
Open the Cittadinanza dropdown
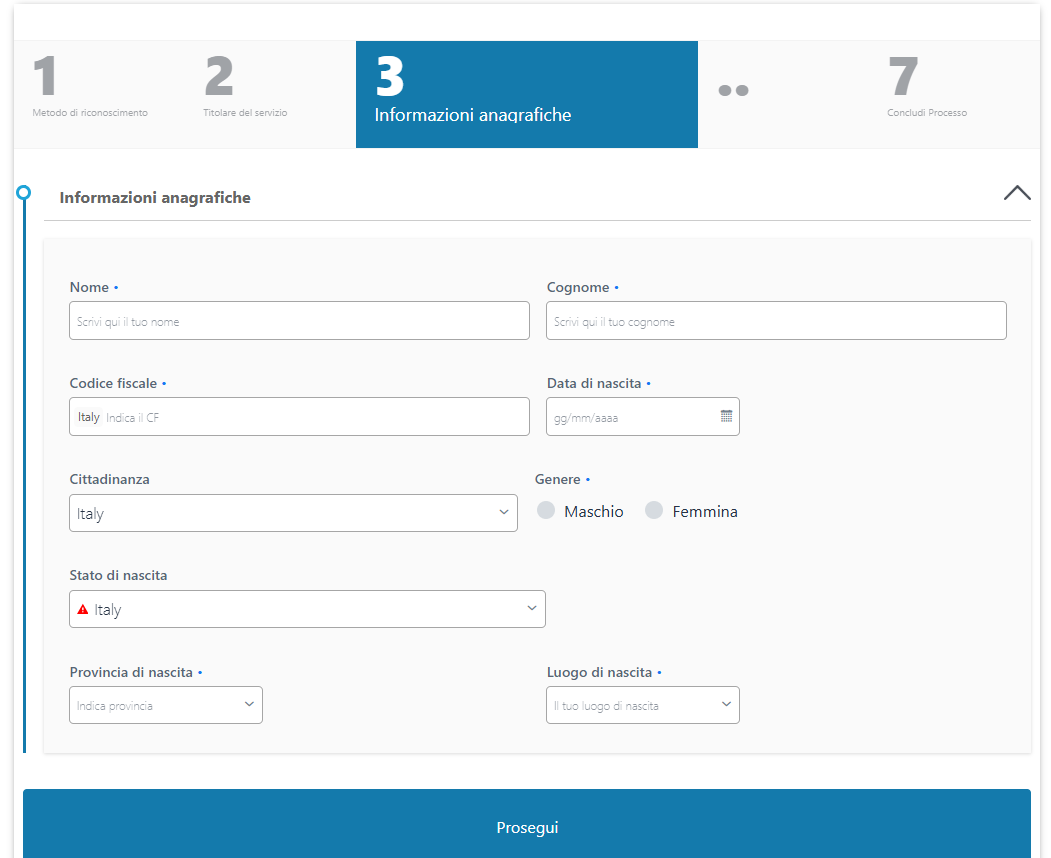pyautogui.click(x=293, y=513)
